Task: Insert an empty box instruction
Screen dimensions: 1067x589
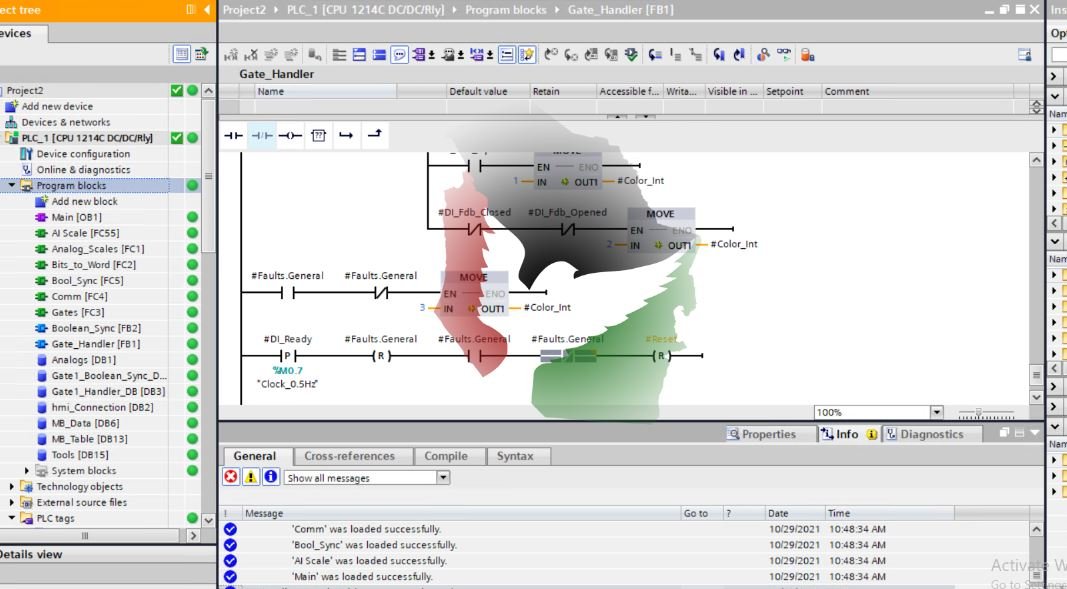Action: click(x=318, y=136)
